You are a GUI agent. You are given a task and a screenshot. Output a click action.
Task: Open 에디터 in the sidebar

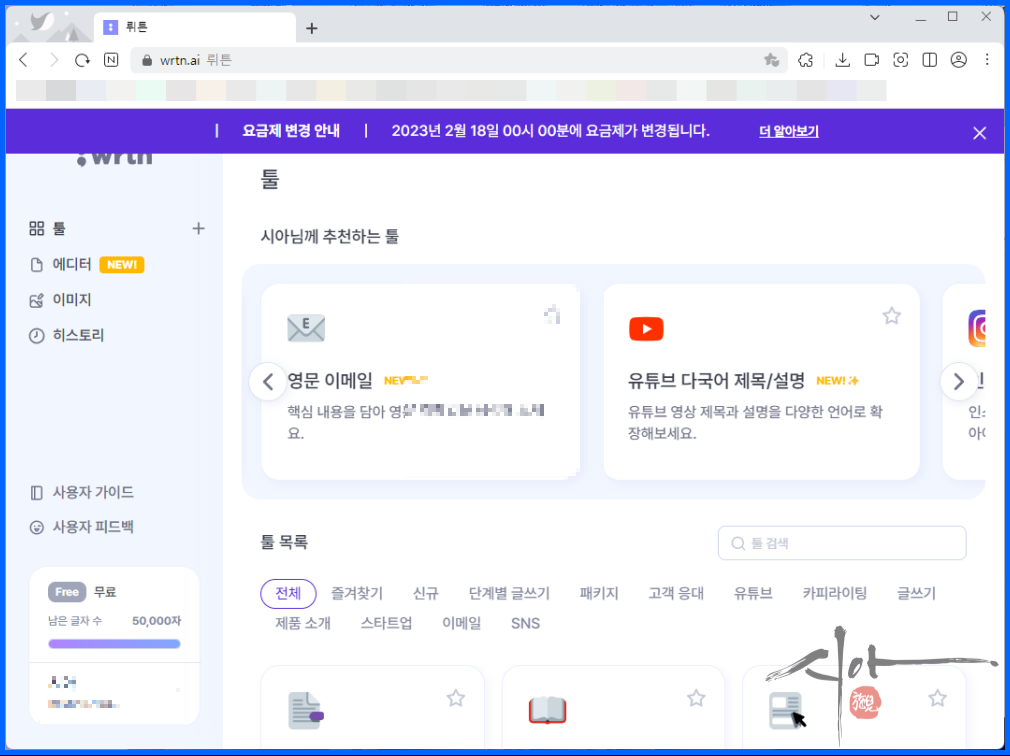tap(72, 265)
